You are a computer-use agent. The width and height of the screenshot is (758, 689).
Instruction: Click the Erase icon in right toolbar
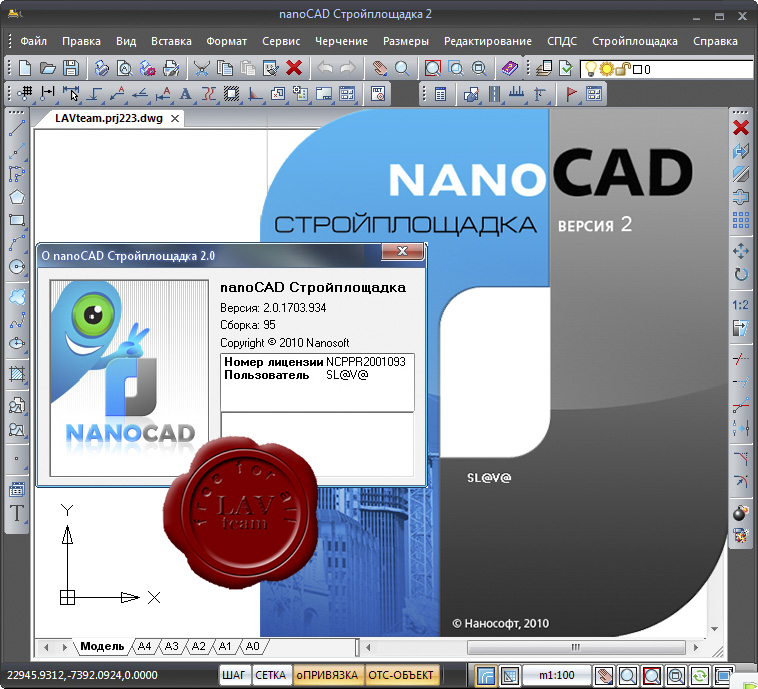tap(740, 128)
